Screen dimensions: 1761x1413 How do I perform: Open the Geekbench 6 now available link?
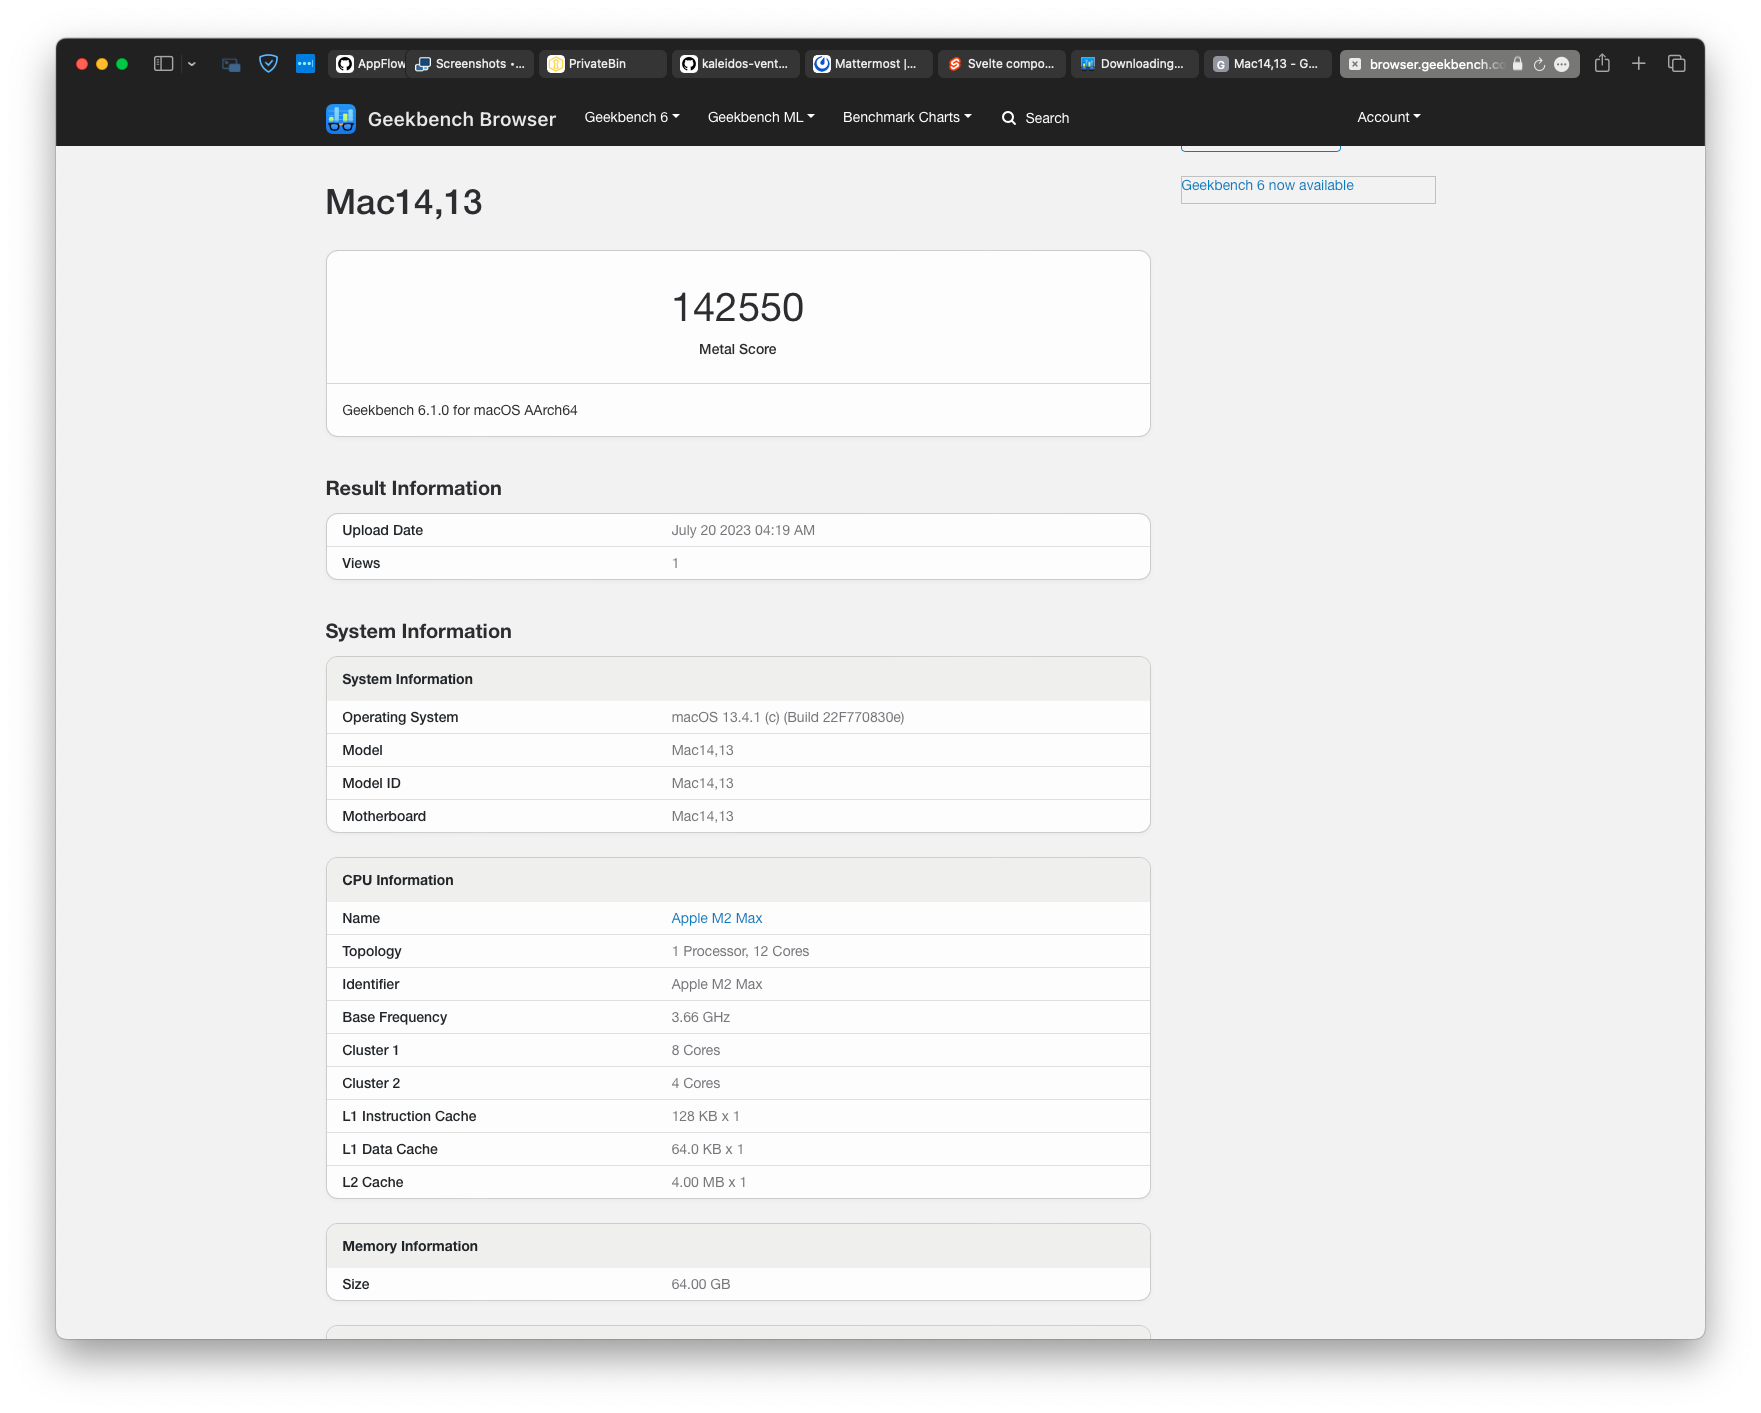tap(1267, 185)
